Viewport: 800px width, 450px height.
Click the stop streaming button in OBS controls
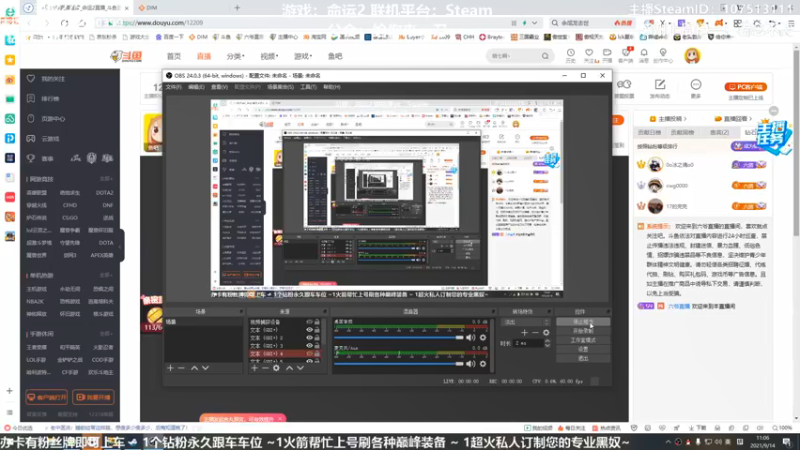click(583, 322)
